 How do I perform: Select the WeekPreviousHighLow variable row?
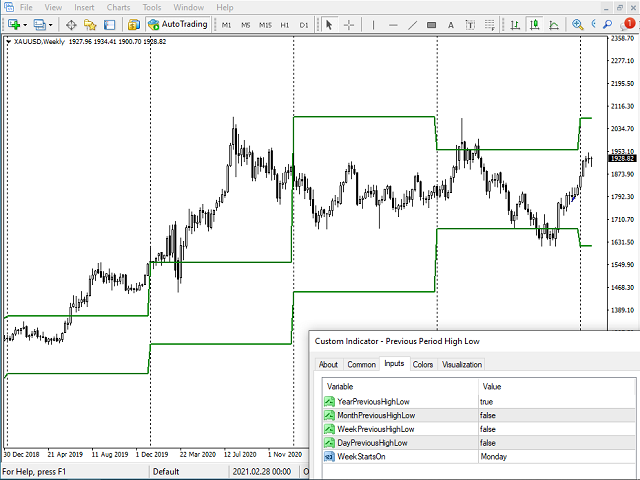pyautogui.click(x=480, y=429)
